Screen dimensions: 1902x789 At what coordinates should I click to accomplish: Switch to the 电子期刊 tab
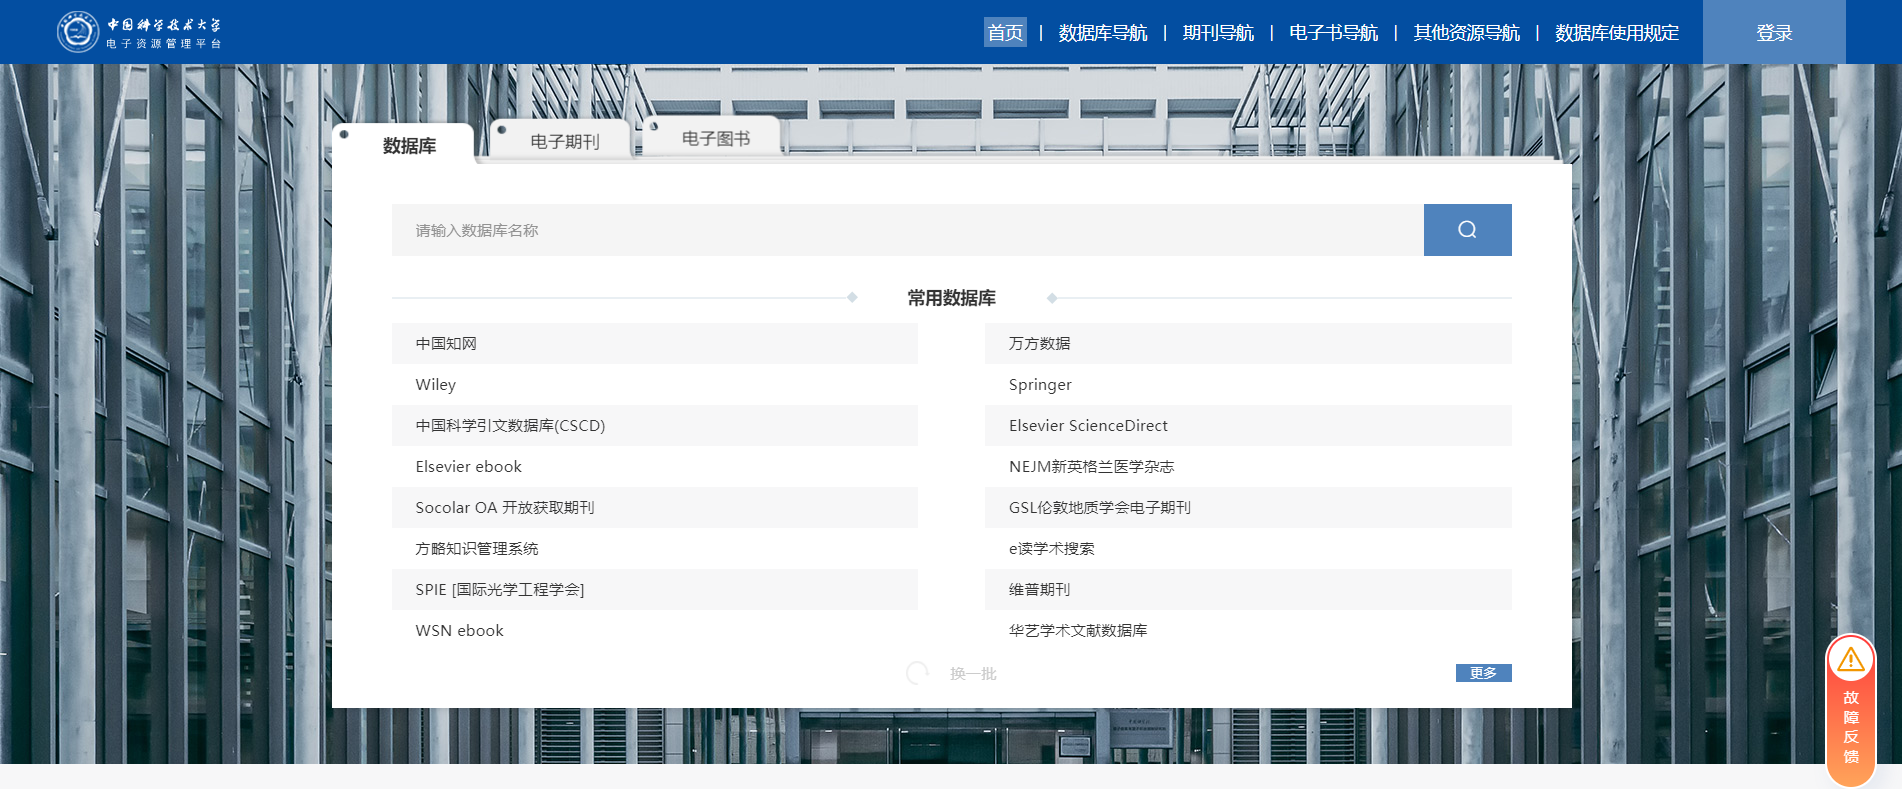[564, 142]
